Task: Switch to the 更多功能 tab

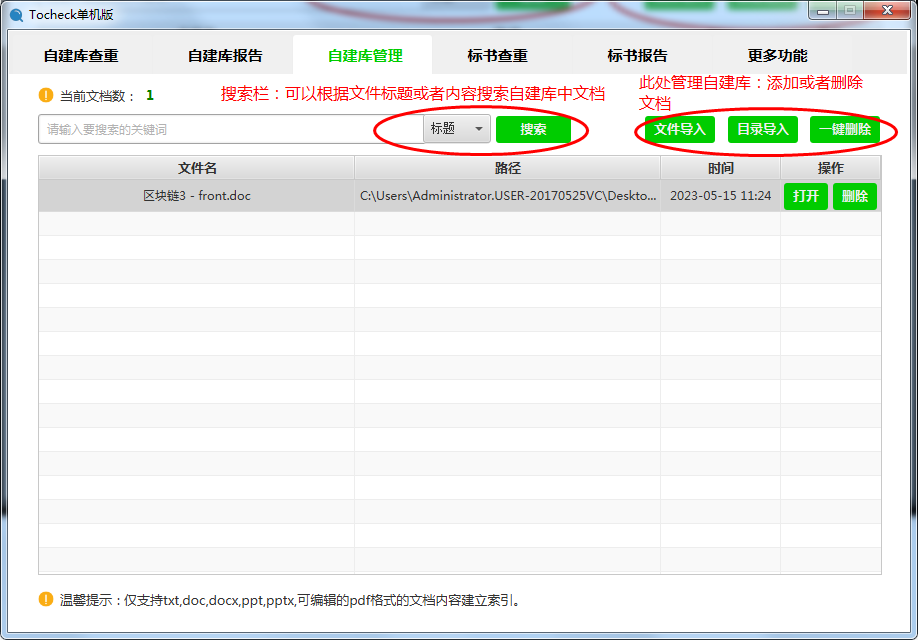Action: [x=777, y=56]
